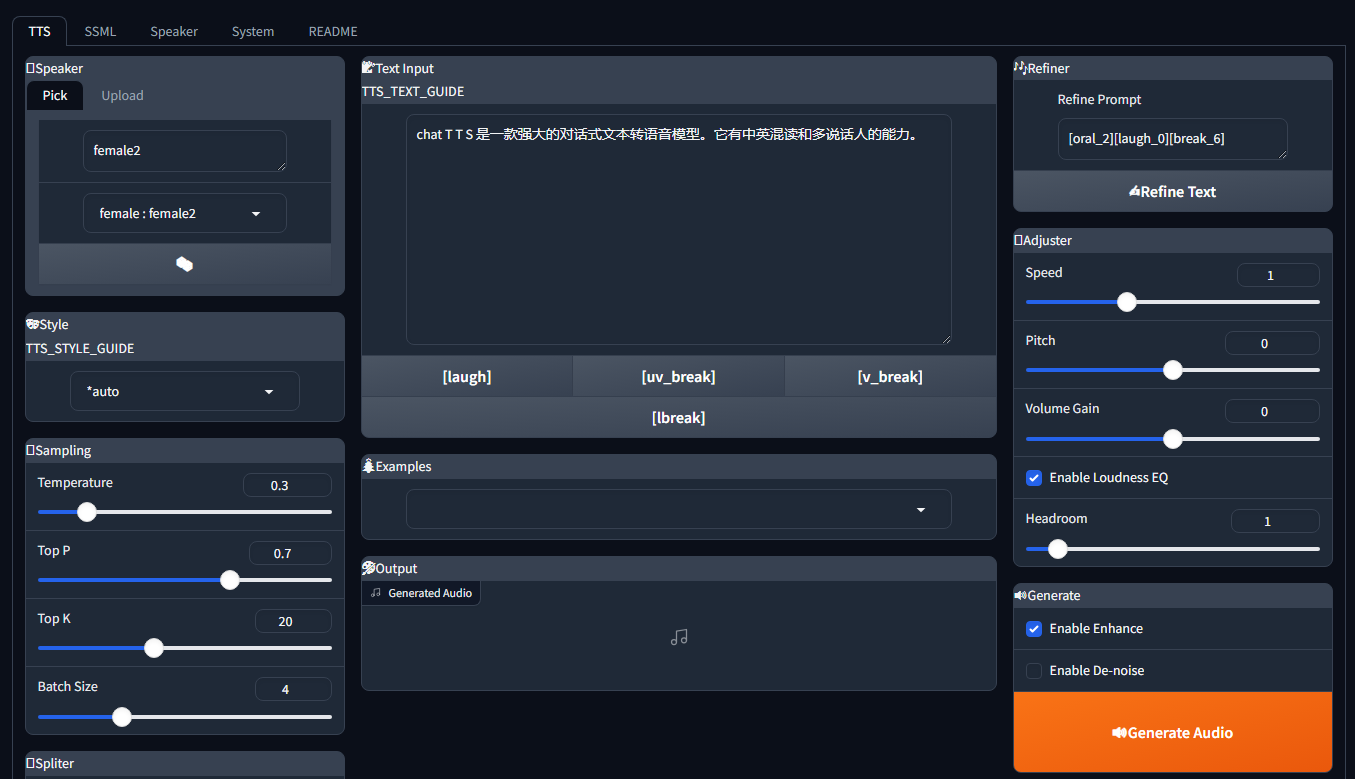Insert the [uv_break] tag
Screen dimensions: 1355x779
pos(678,377)
